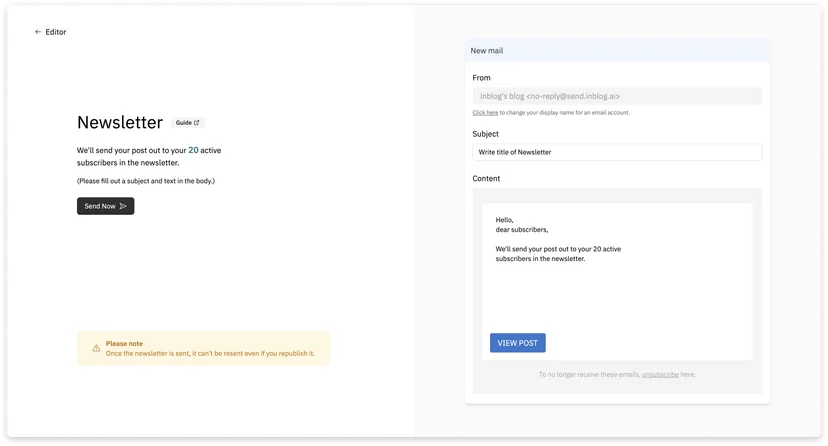This screenshot has width=828, height=446.
Task: Go back via the Editor label
Action: coord(55,32)
